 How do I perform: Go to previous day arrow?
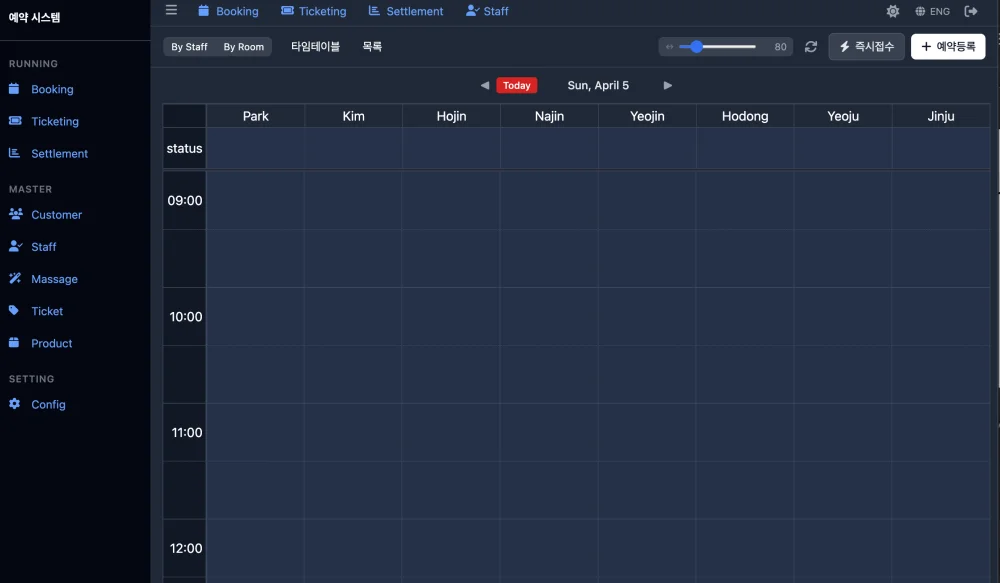click(x=485, y=85)
